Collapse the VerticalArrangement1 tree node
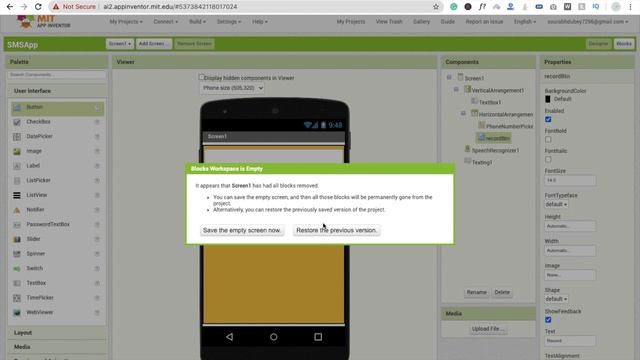Screen dimensions: 640x360 [x=456, y=89]
